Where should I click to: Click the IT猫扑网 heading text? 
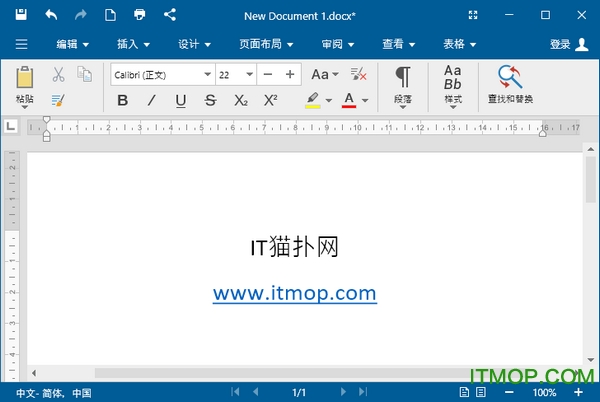click(294, 247)
